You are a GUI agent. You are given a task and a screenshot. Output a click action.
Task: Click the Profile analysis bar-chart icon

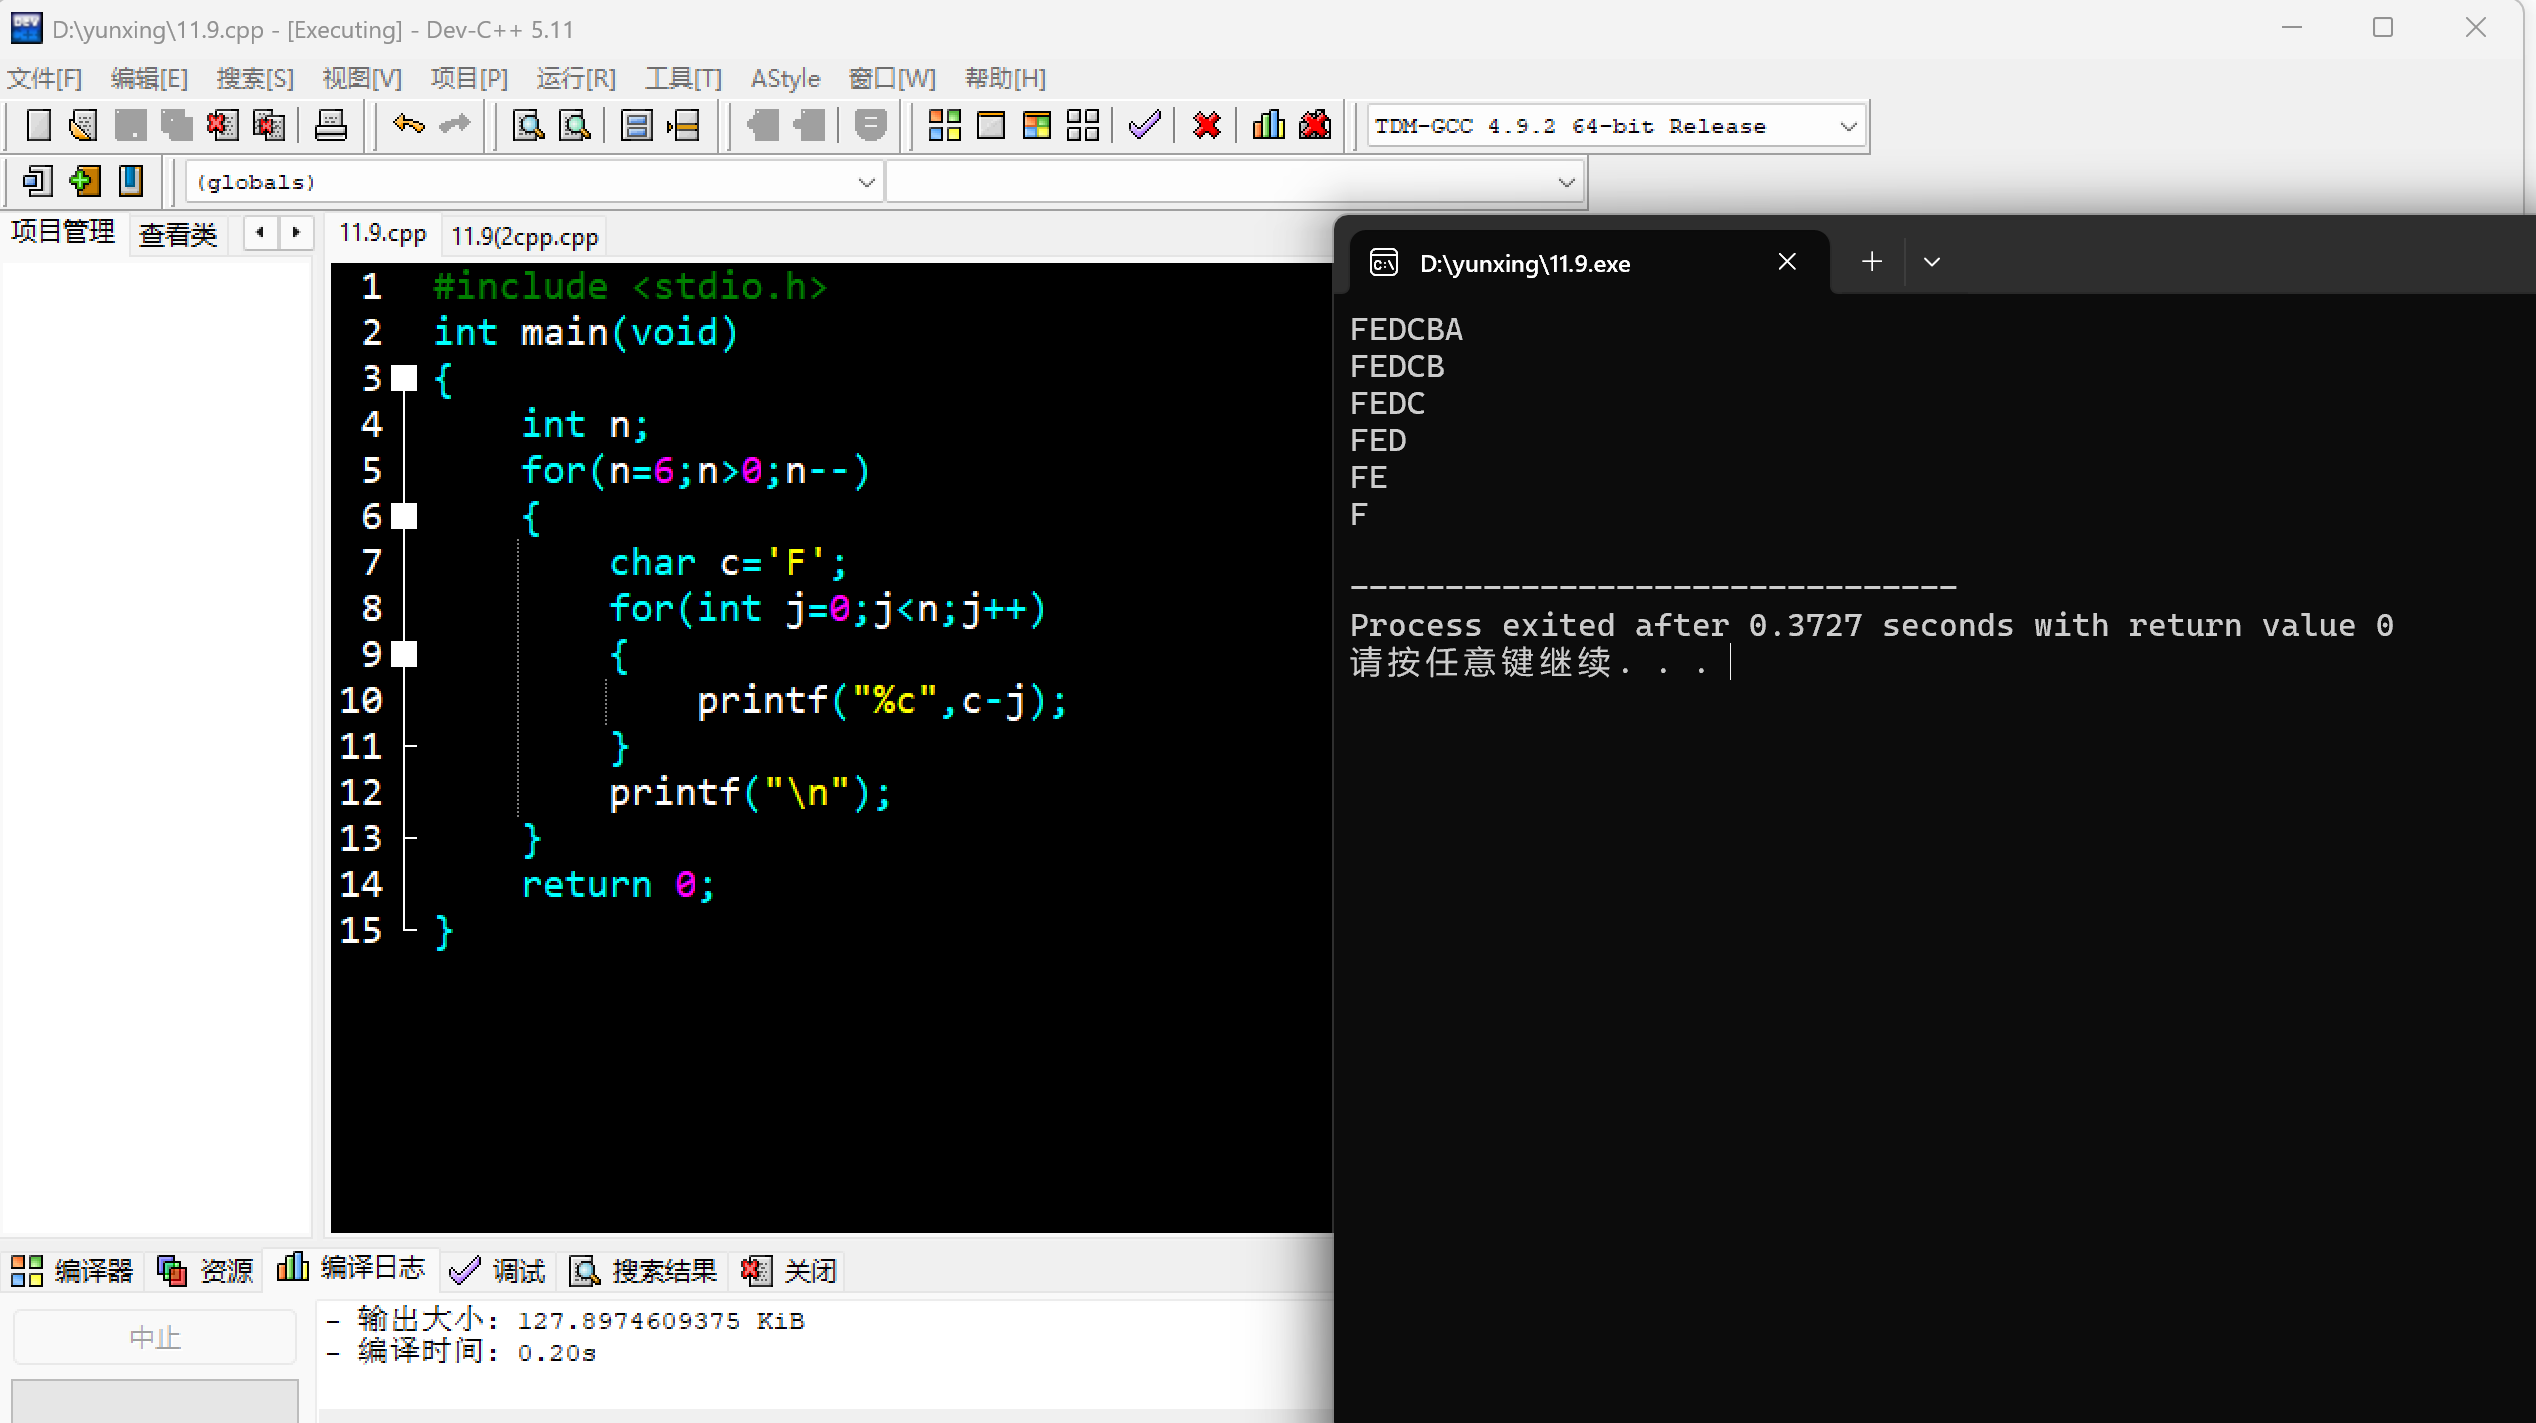click(x=1268, y=125)
